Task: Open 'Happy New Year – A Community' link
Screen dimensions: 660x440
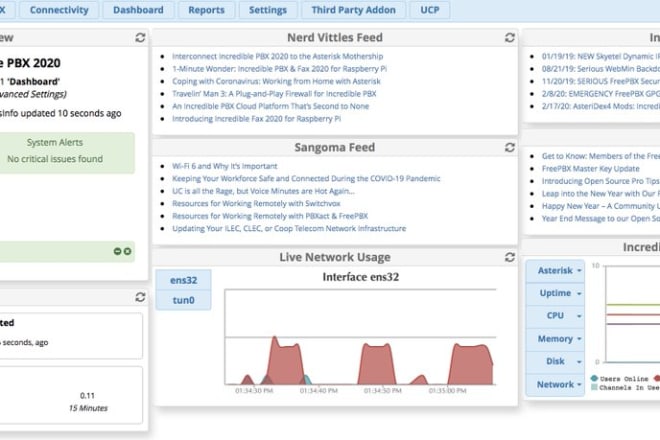Action: pyautogui.click(x=601, y=206)
